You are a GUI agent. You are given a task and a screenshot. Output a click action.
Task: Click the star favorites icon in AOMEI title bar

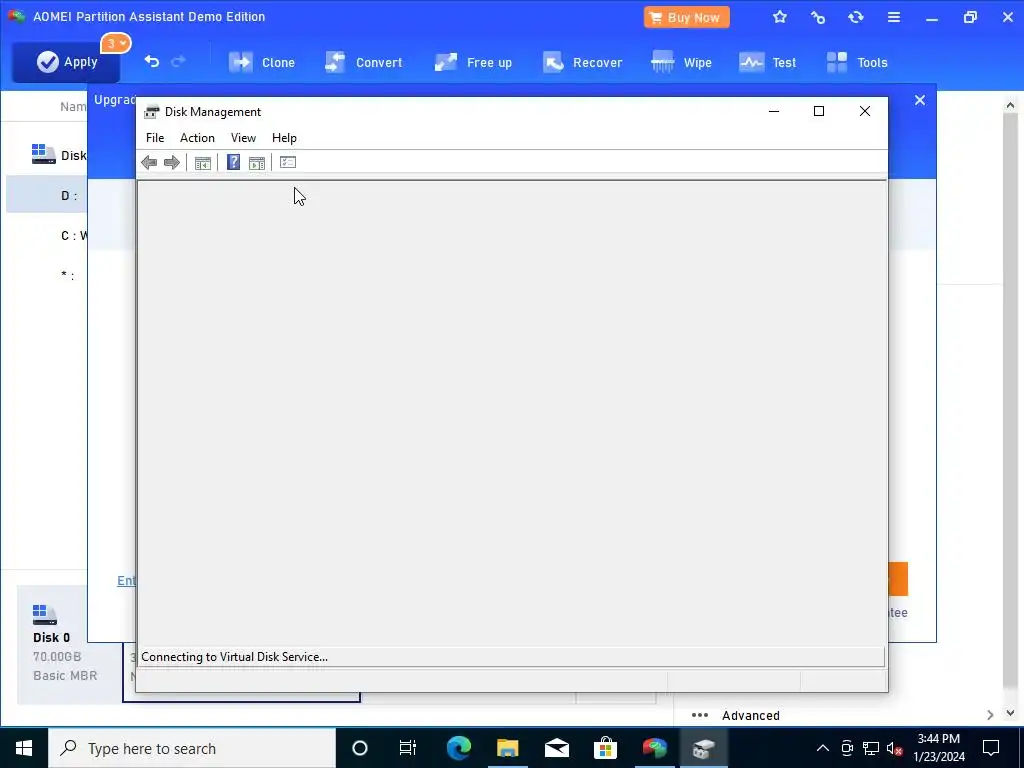click(x=780, y=18)
